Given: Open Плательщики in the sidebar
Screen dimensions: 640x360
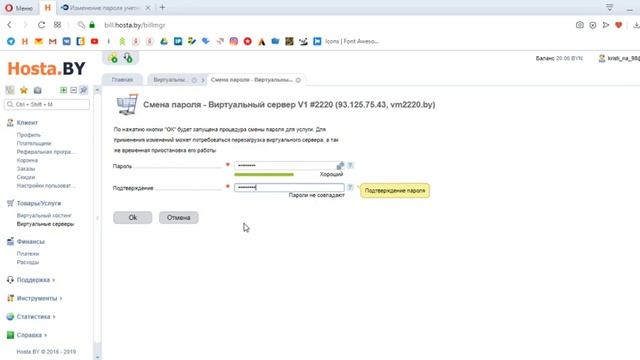Looking at the screenshot, I should (x=34, y=143).
